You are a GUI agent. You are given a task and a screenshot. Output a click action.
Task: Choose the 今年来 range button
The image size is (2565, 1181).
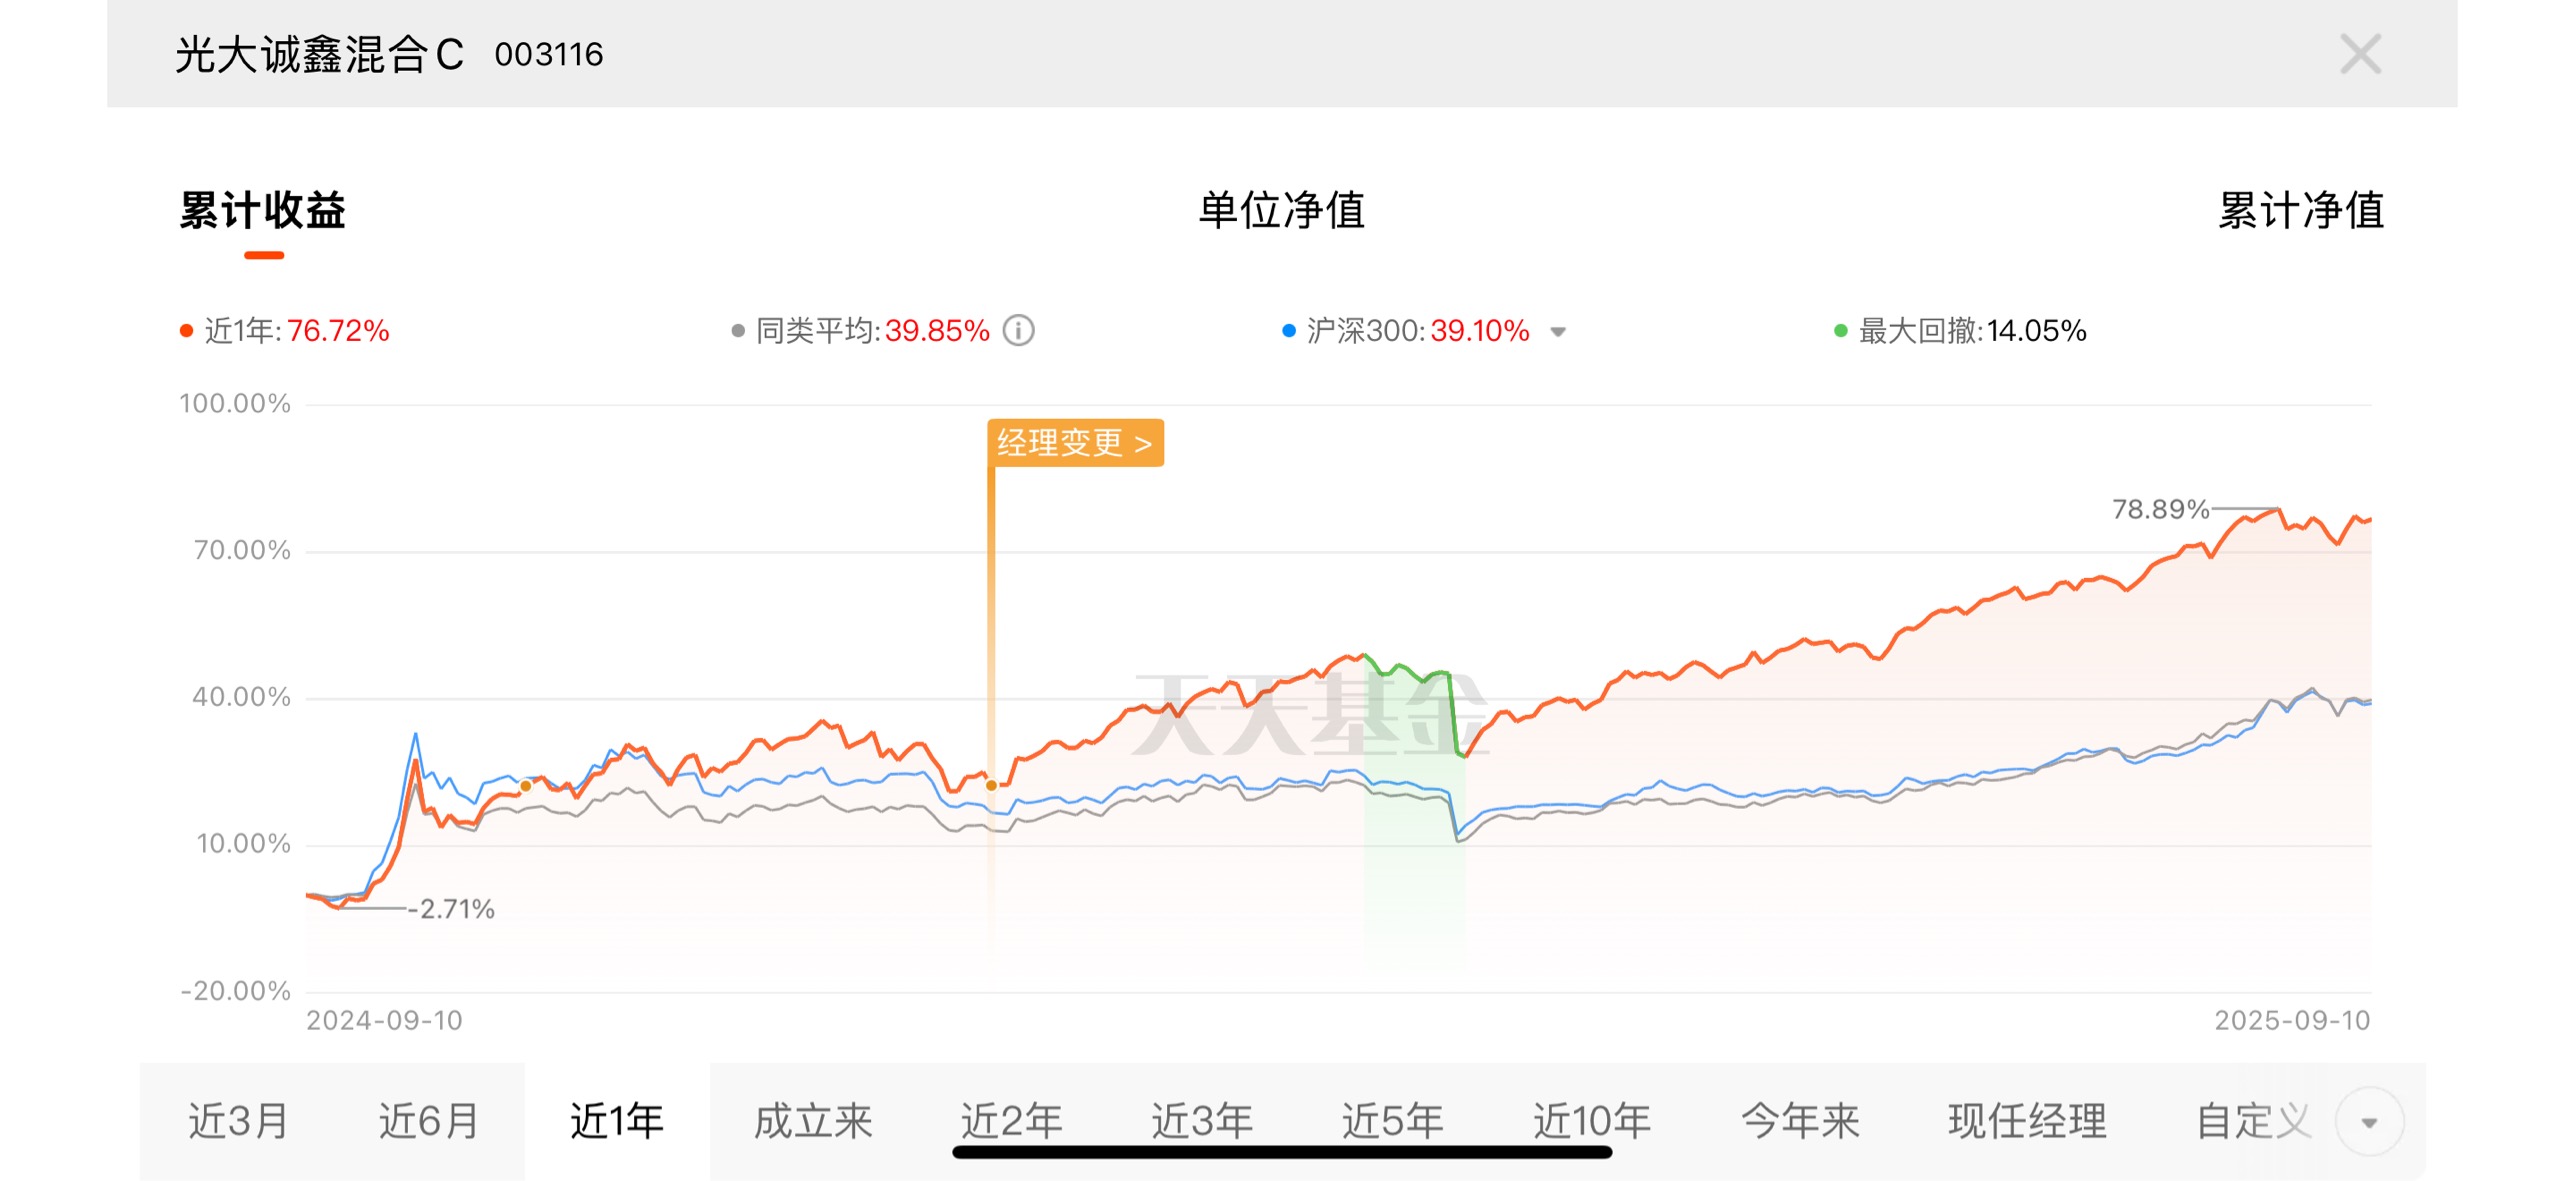pyautogui.click(x=1800, y=1121)
